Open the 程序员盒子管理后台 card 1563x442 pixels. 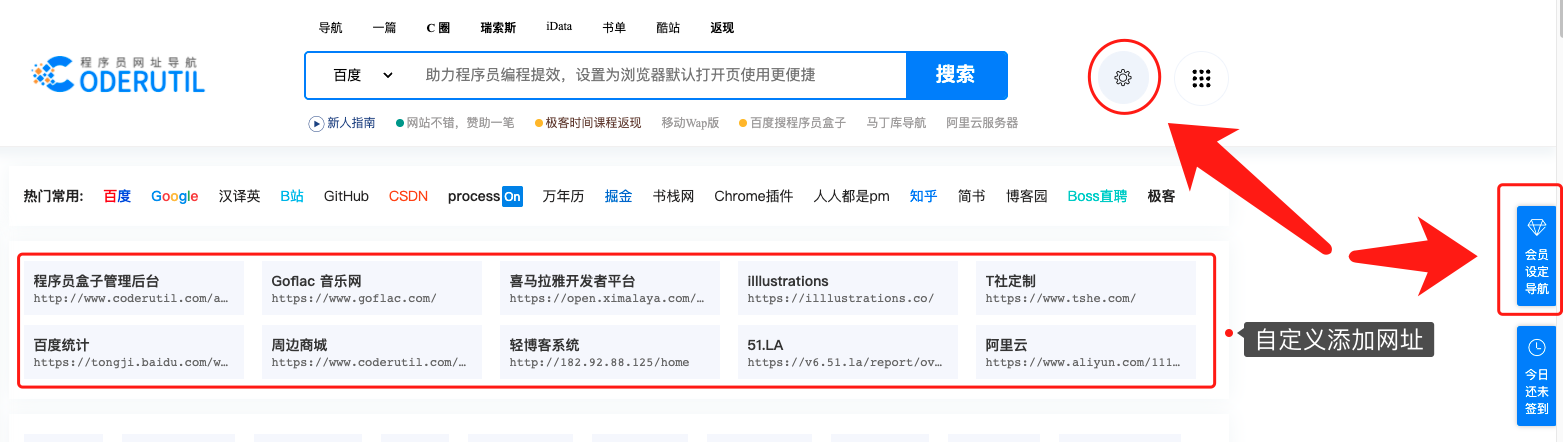tap(134, 289)
